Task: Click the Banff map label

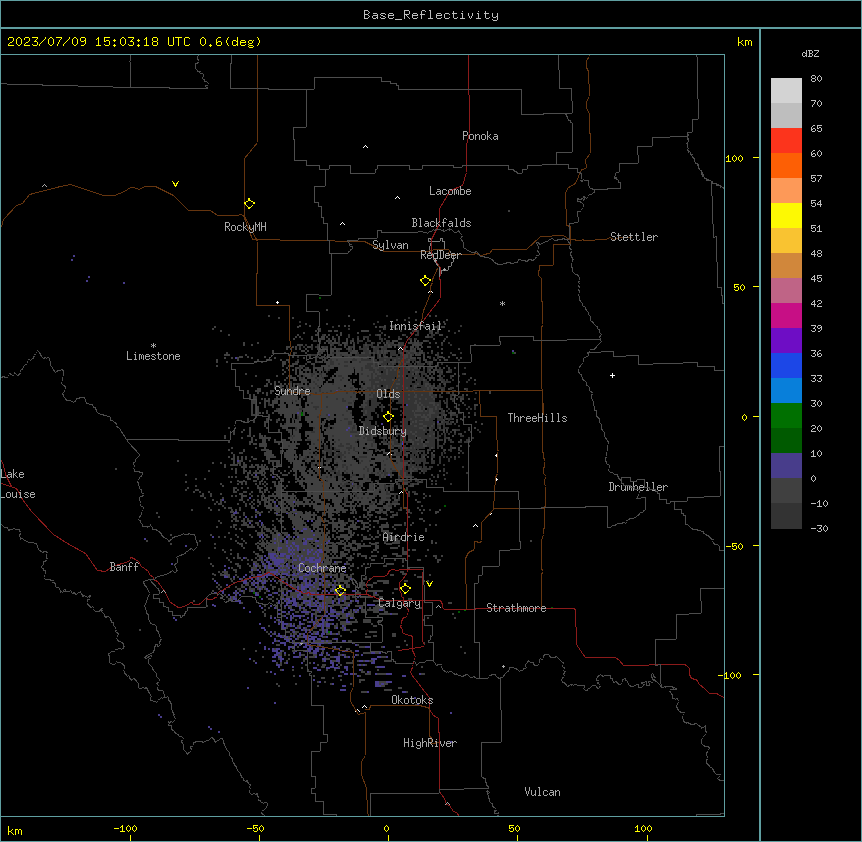Action: [124, 567]
